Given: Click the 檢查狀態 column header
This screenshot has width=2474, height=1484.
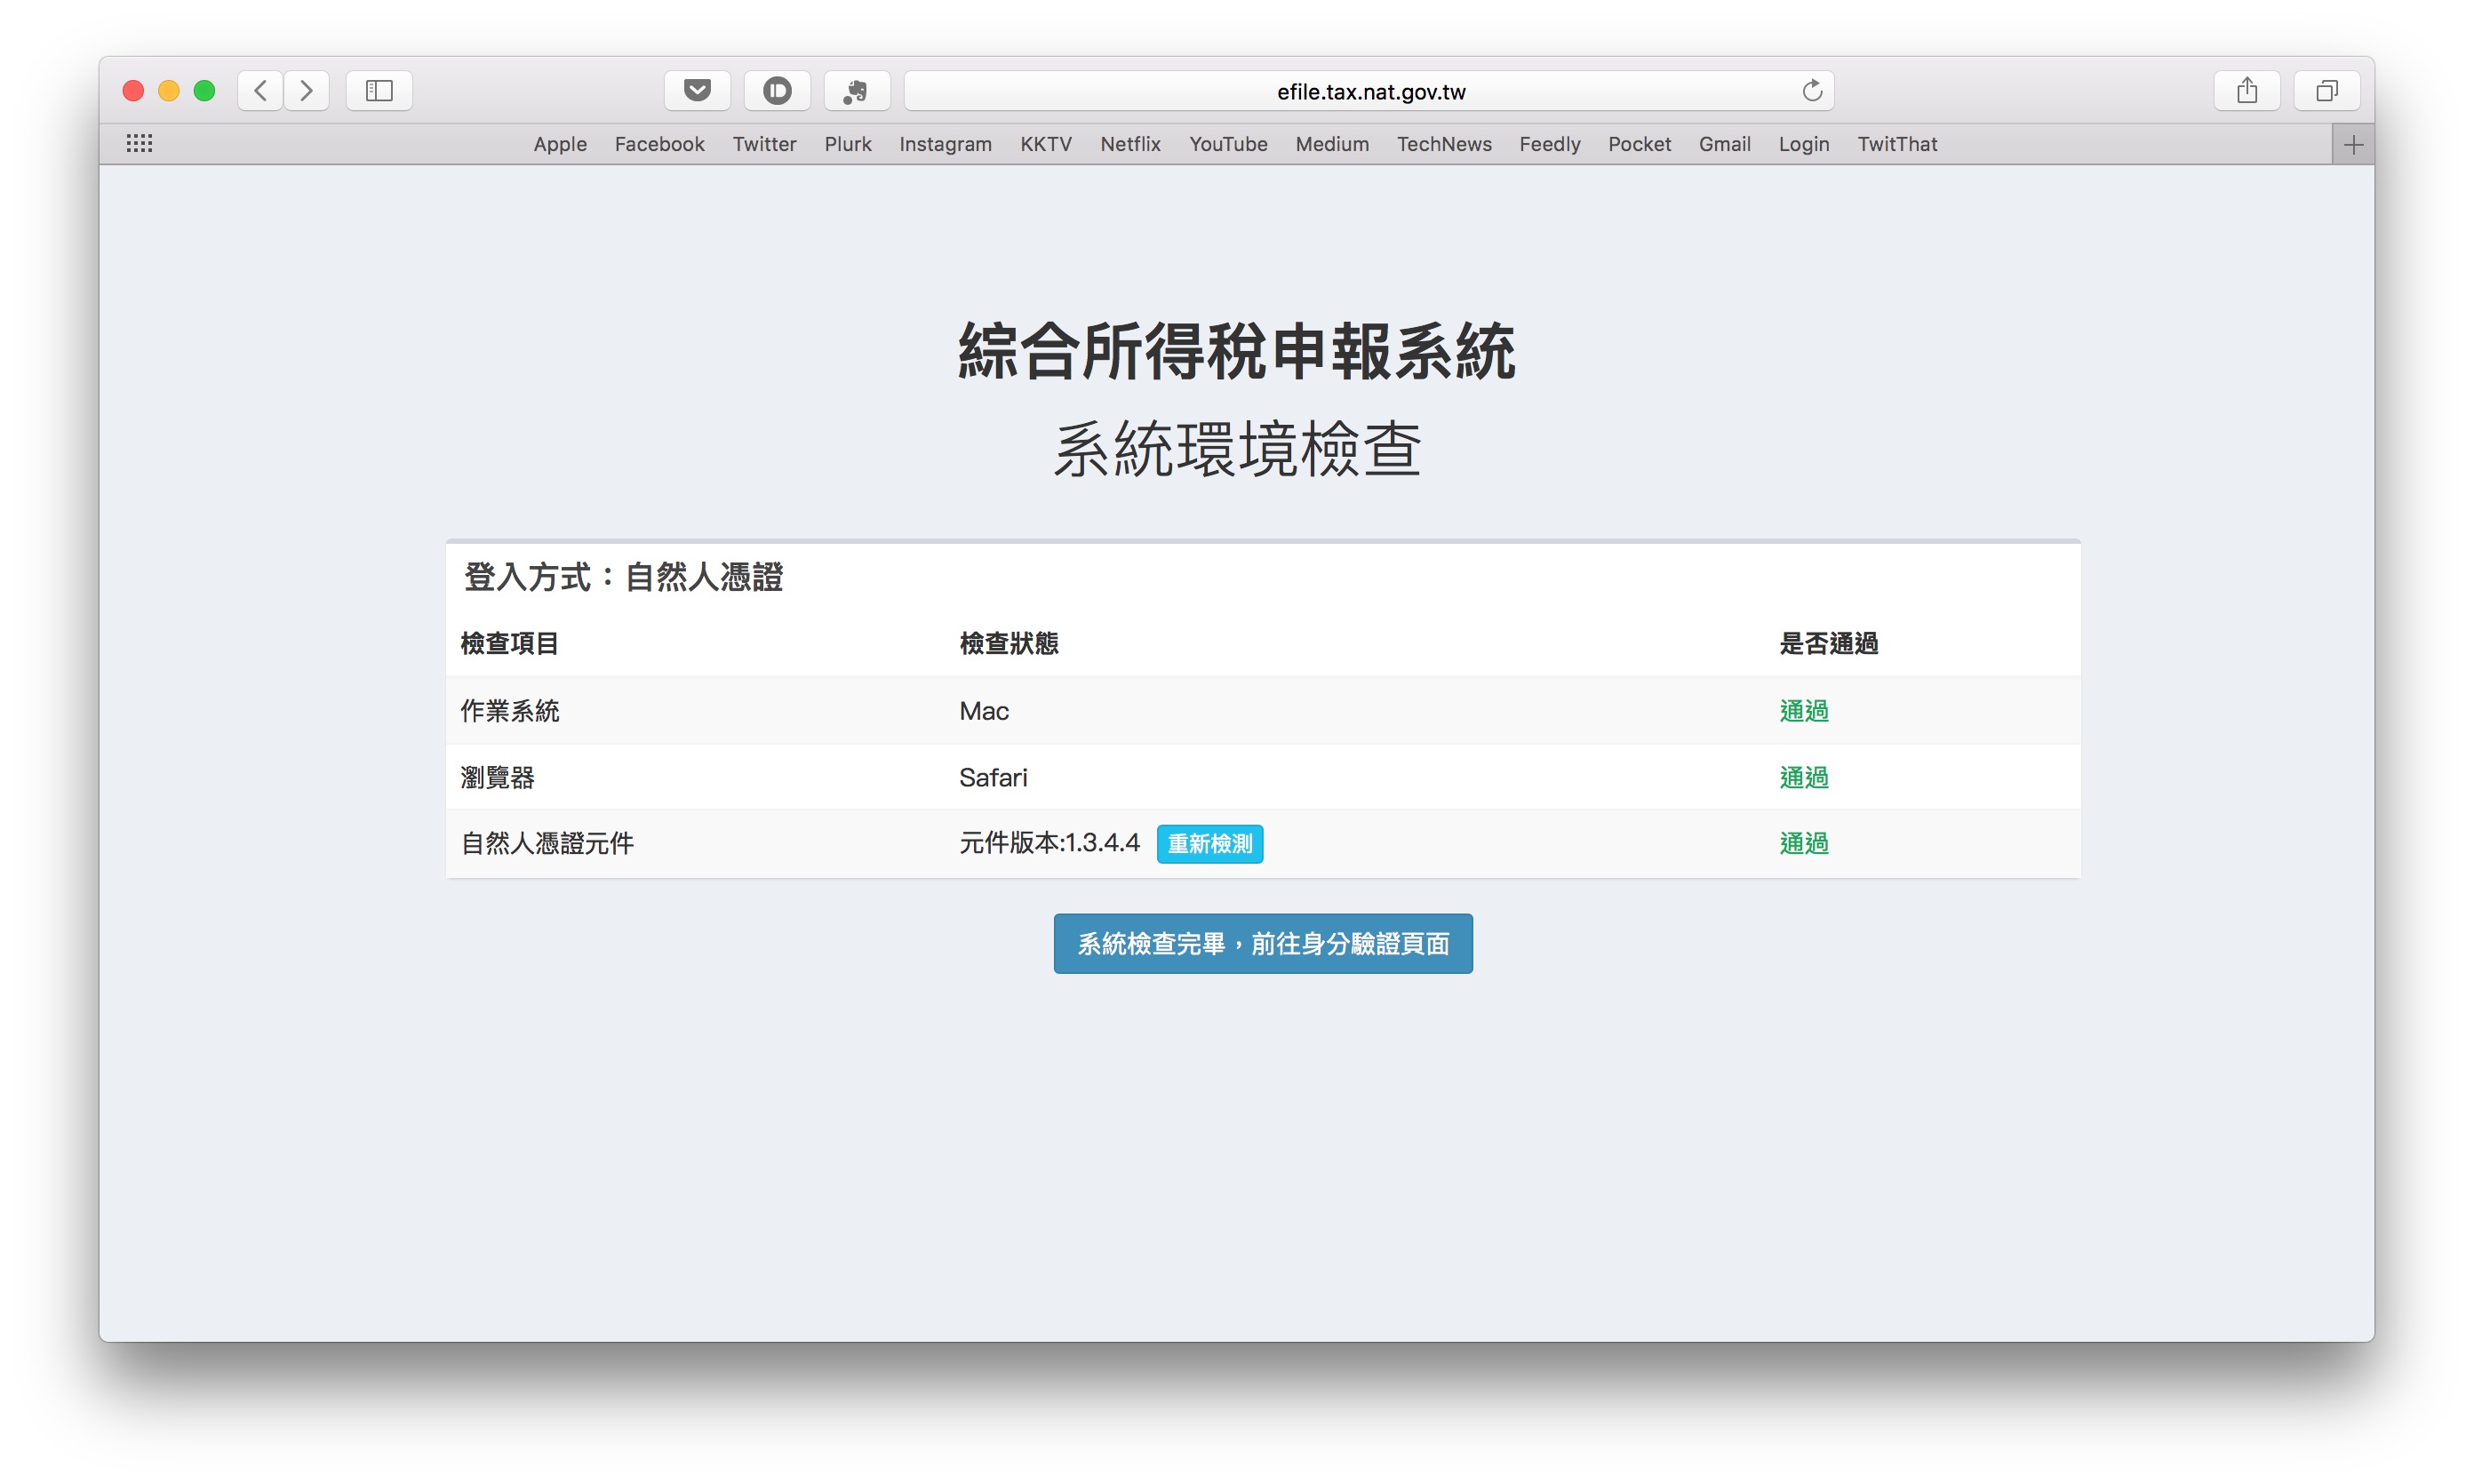Looking at the screenshot, I should [x=1009, y=643].
